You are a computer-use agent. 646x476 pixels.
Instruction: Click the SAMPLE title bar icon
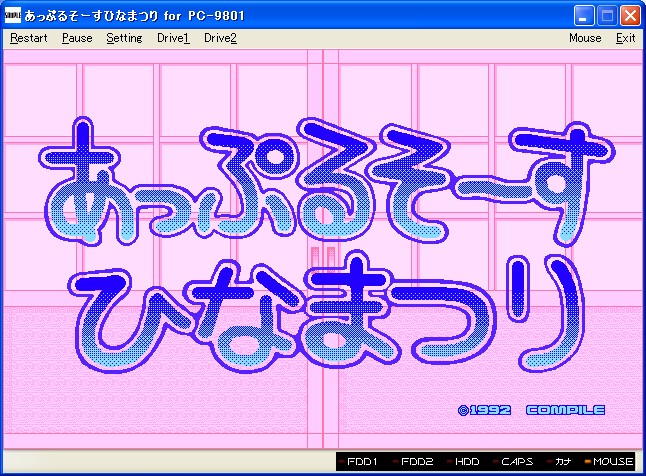12,16
